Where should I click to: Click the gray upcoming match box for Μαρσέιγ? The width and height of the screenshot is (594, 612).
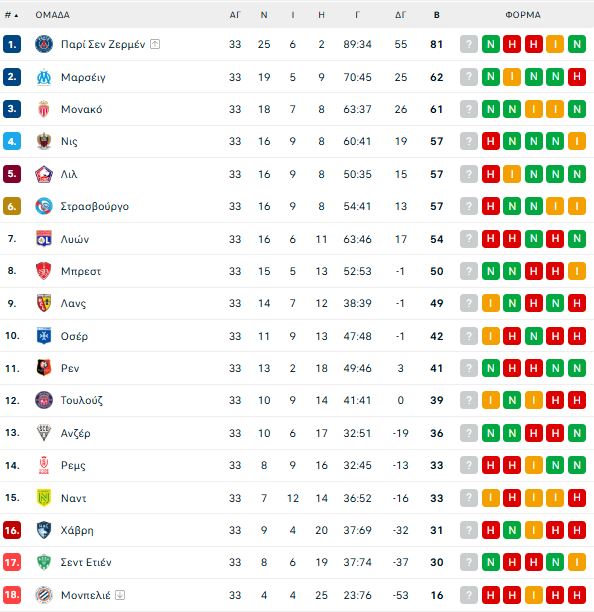point(469,77)
